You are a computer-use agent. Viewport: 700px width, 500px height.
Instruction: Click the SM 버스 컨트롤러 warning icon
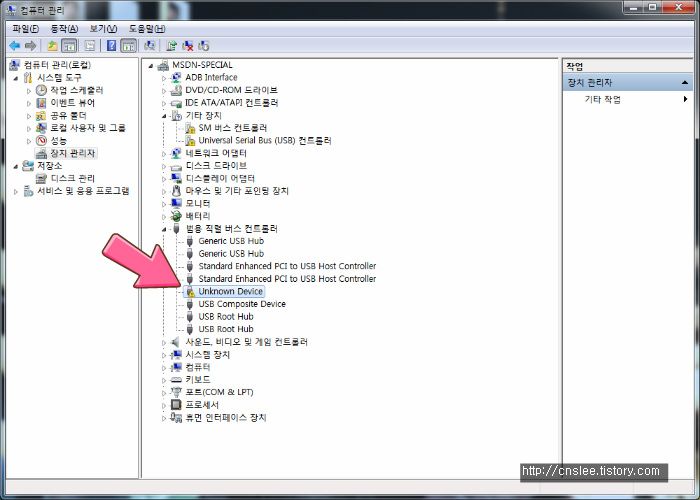click(x=190, y=128)
